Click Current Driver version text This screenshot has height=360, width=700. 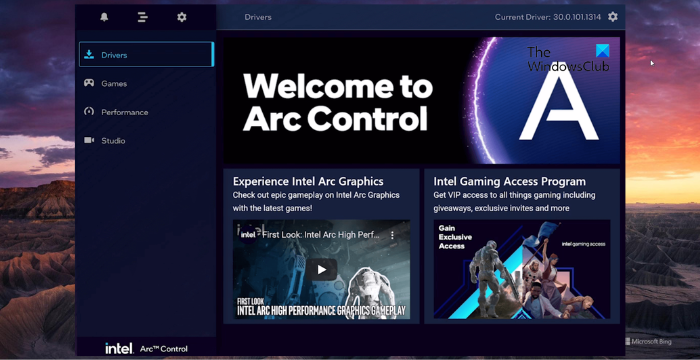(548, 17)
